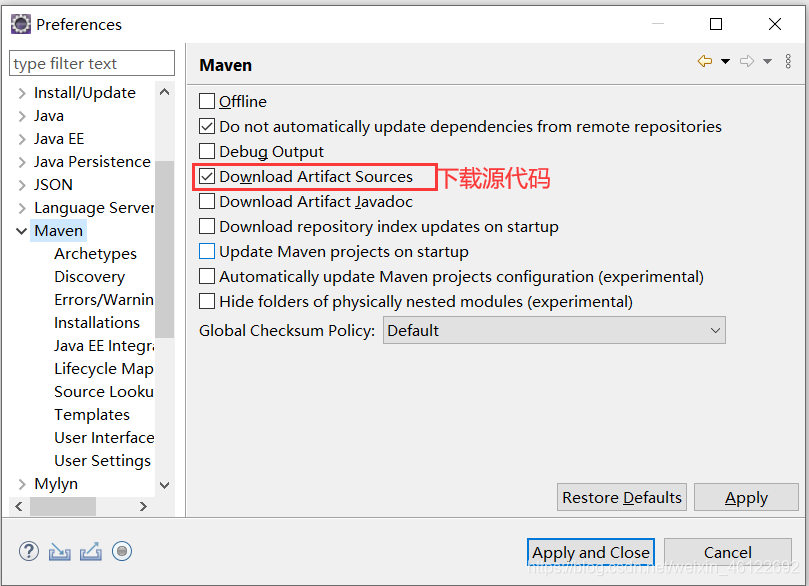The image size is (809, 586).
Task: Check Hide folders of physically nested modules
Action: [207, 301]
